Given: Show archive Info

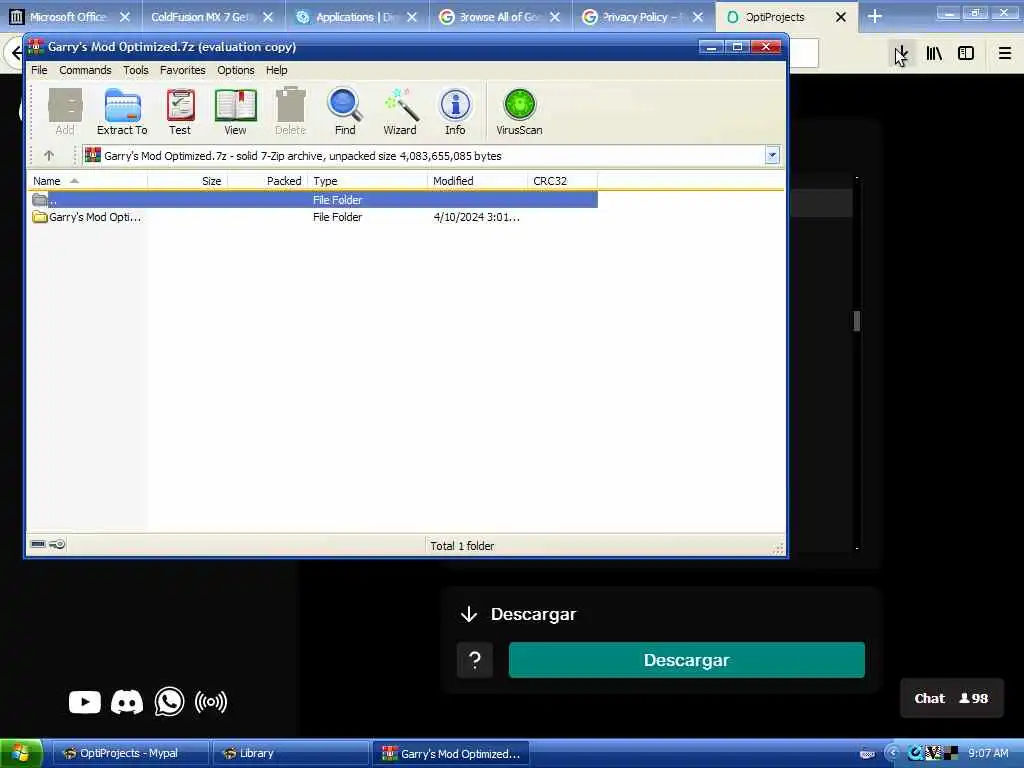Looking at the screenshot, I should coord(455,111).
